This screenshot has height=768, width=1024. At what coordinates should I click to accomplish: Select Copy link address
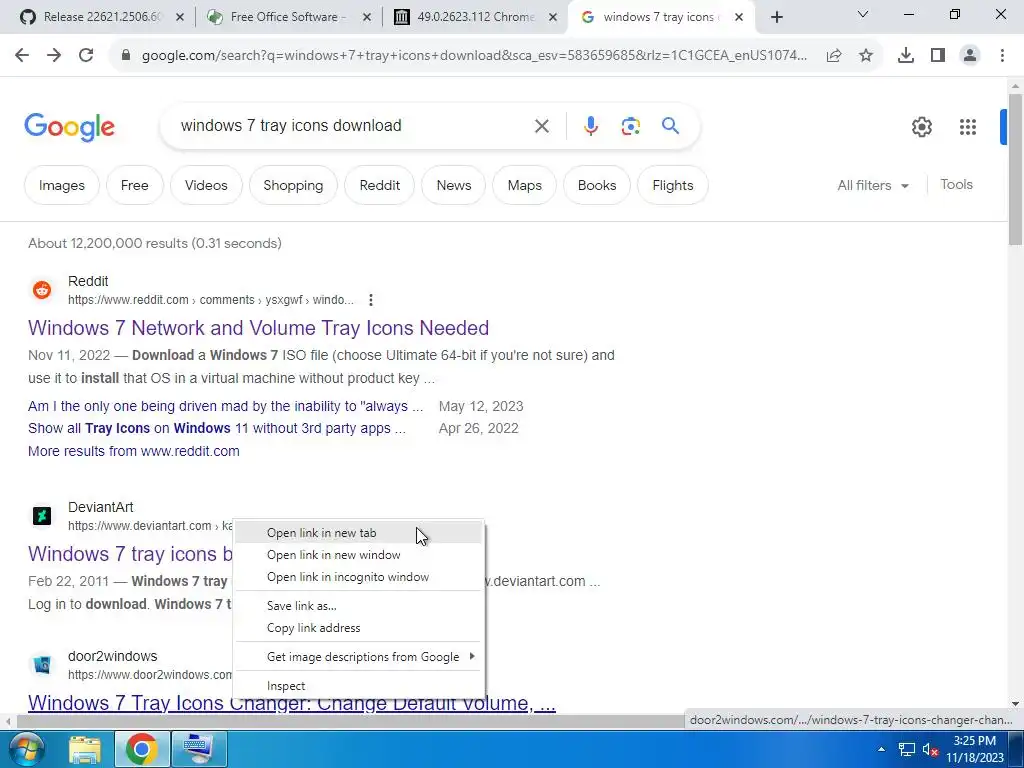pyautogui.click(x=358, y=628)
